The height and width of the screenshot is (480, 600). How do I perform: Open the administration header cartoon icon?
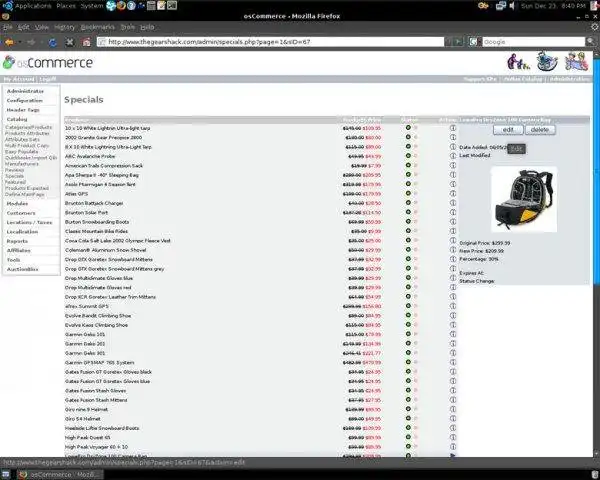576,61
